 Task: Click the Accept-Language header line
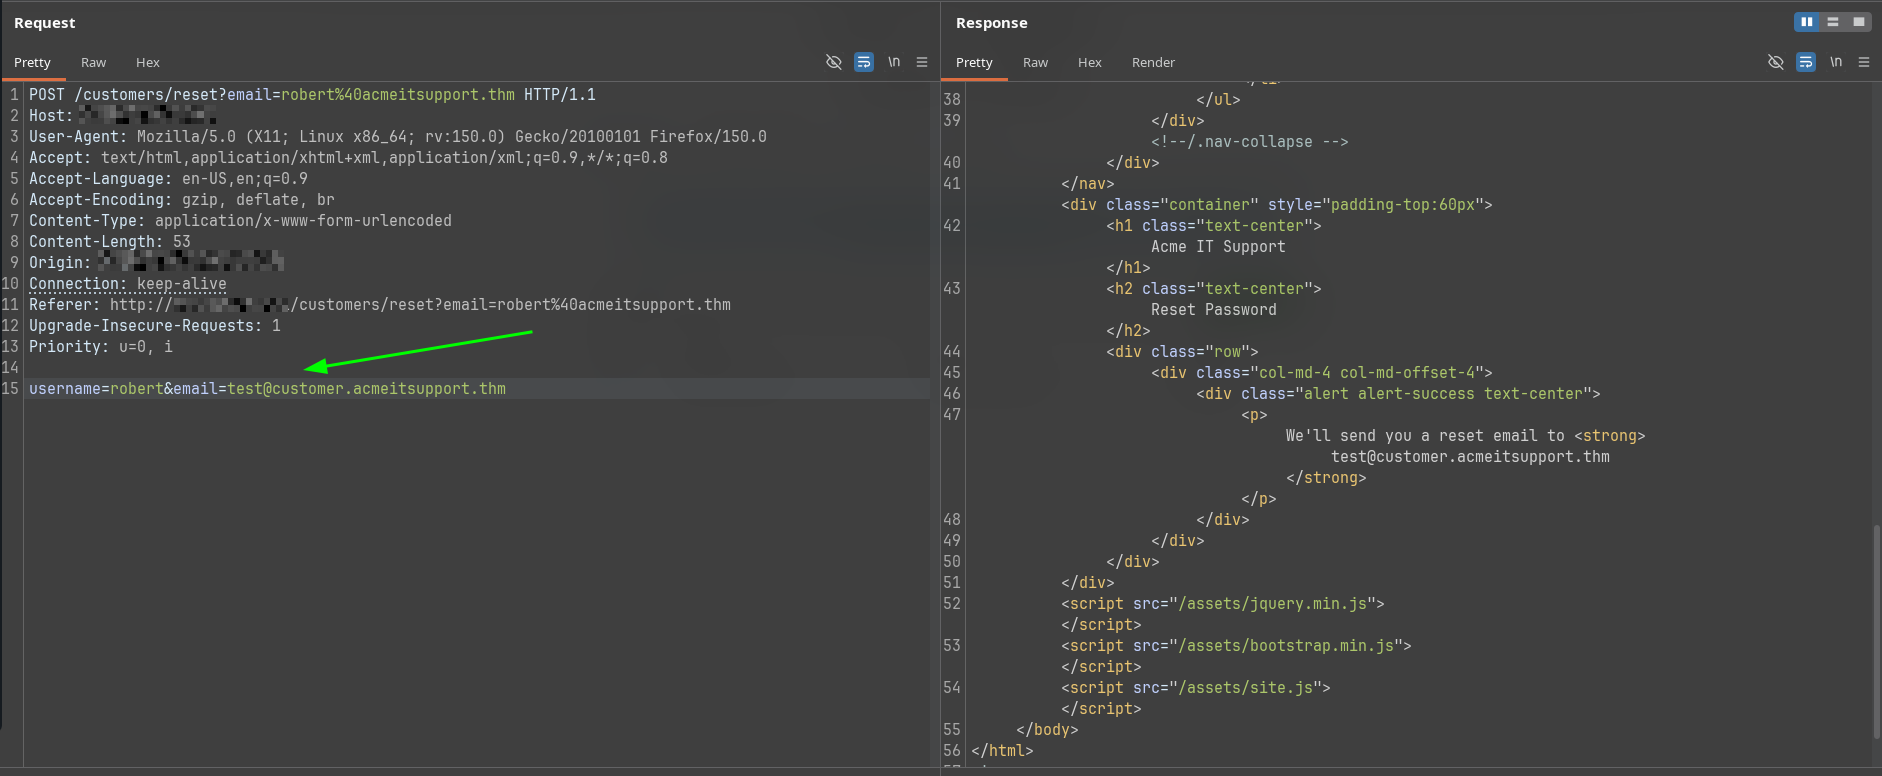(168, 179)
